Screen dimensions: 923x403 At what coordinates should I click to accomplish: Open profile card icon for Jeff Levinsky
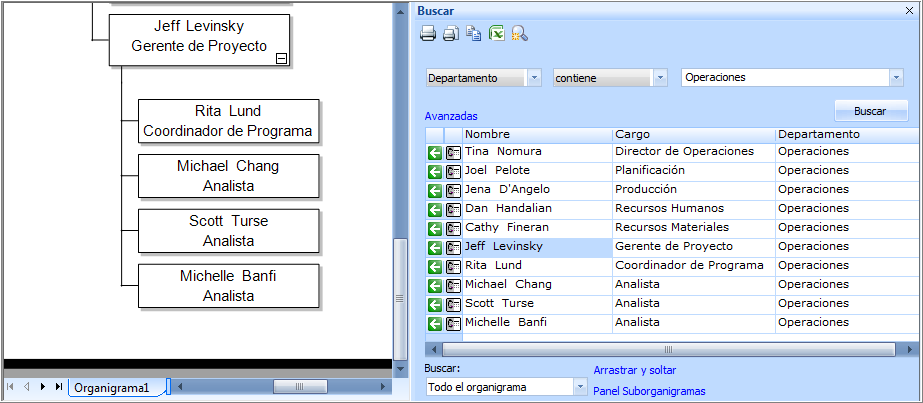[x=453, y=247]
